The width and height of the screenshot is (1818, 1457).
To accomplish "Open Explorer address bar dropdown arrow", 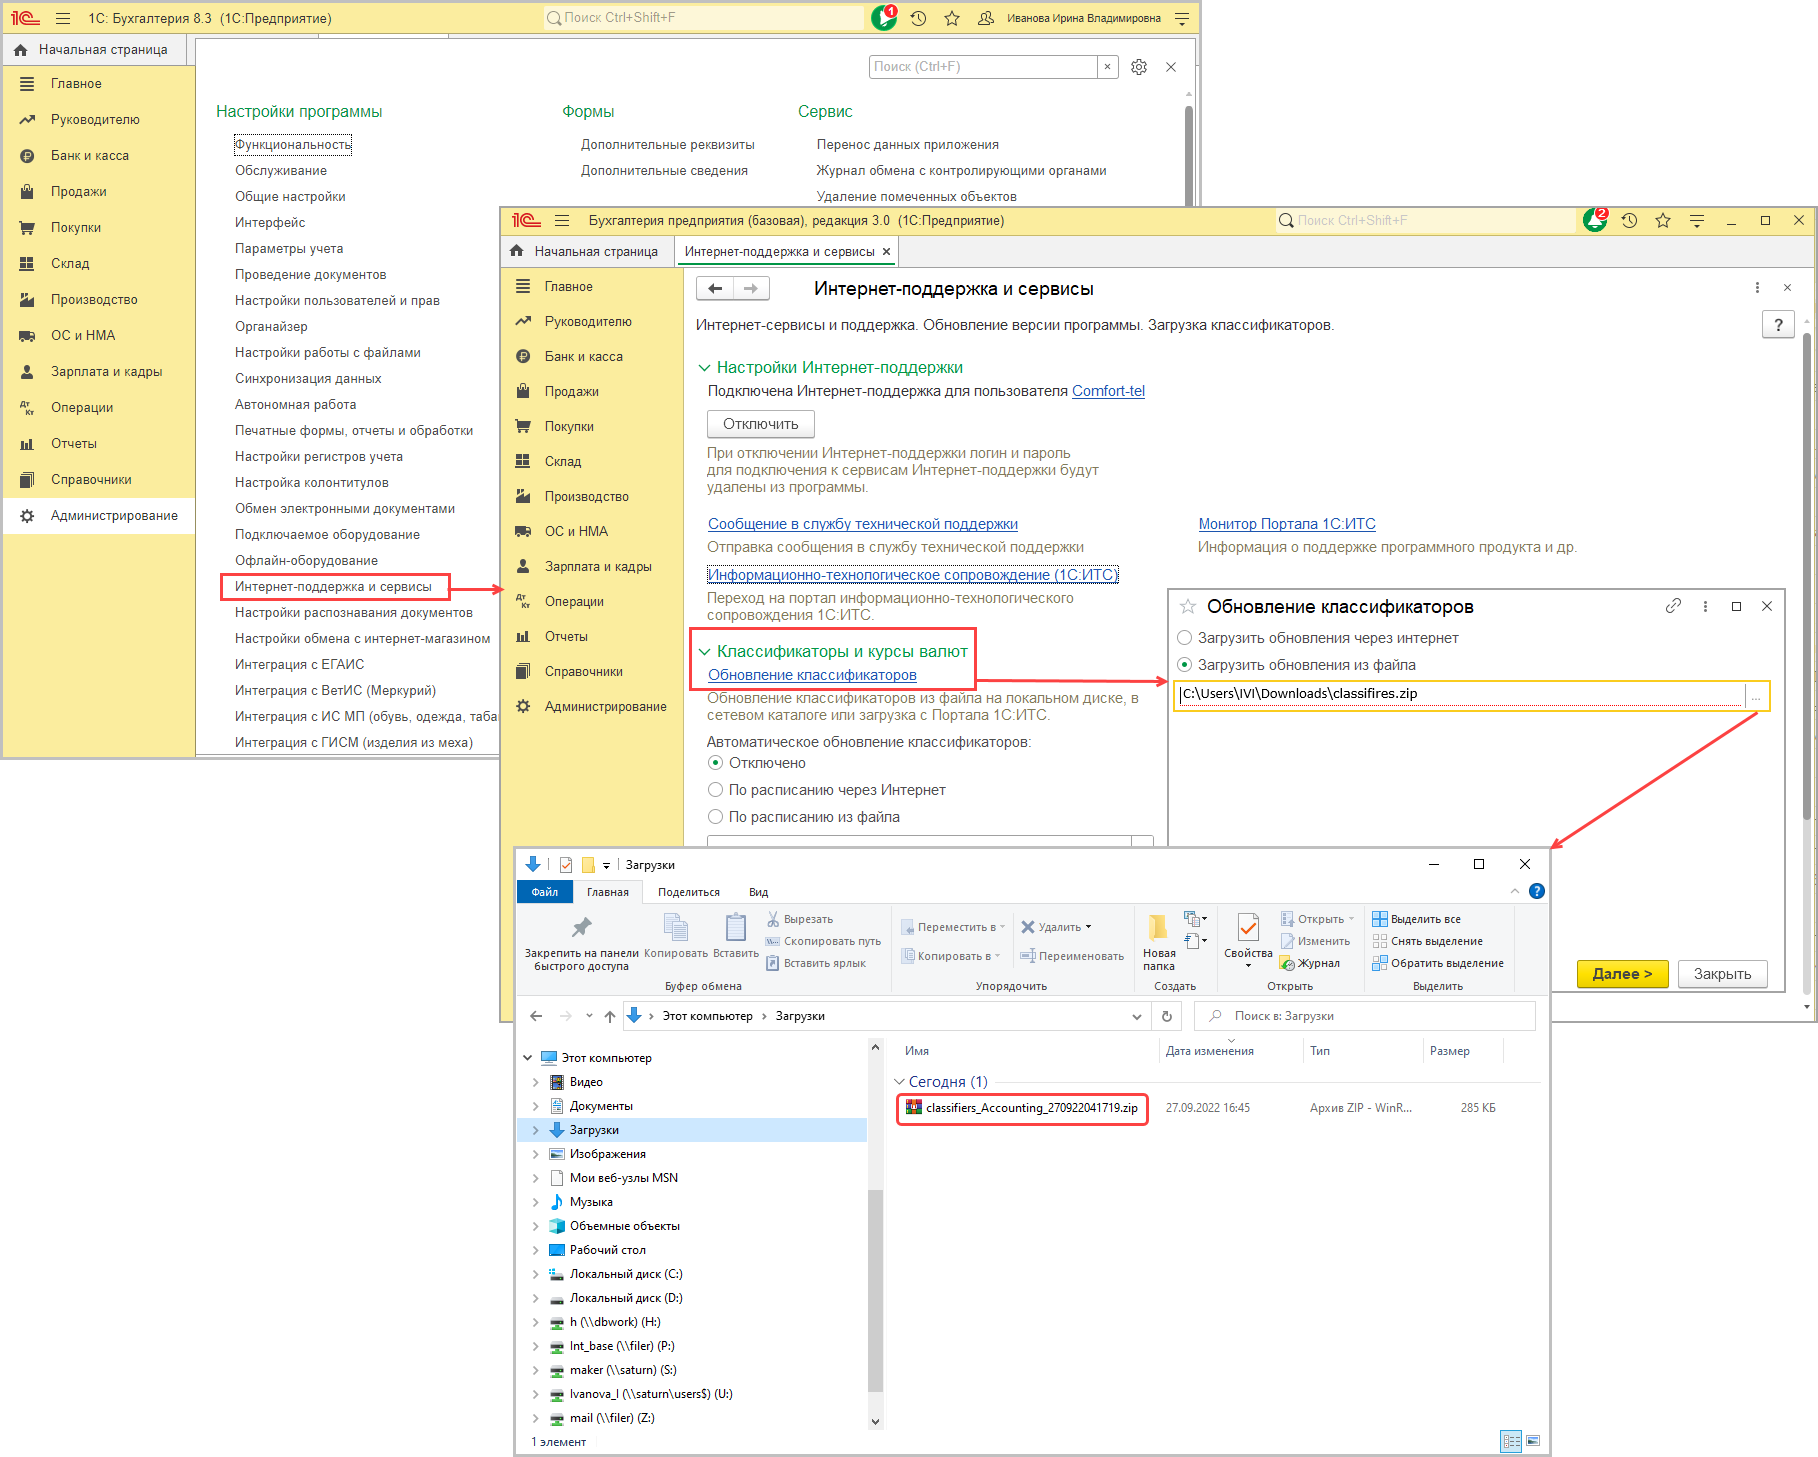I will (1136, 1016).
